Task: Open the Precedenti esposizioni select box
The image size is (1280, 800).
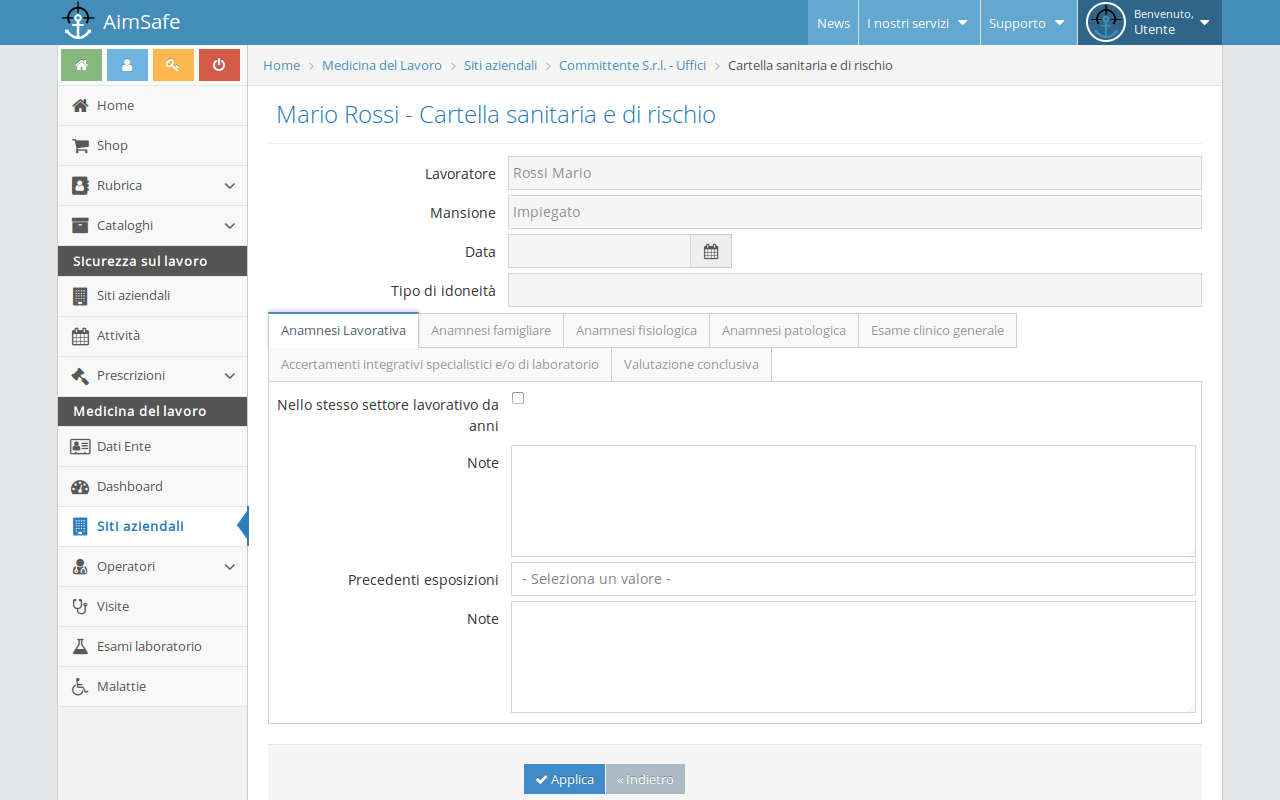Action: pyautogui.click(x=853, y=579)
